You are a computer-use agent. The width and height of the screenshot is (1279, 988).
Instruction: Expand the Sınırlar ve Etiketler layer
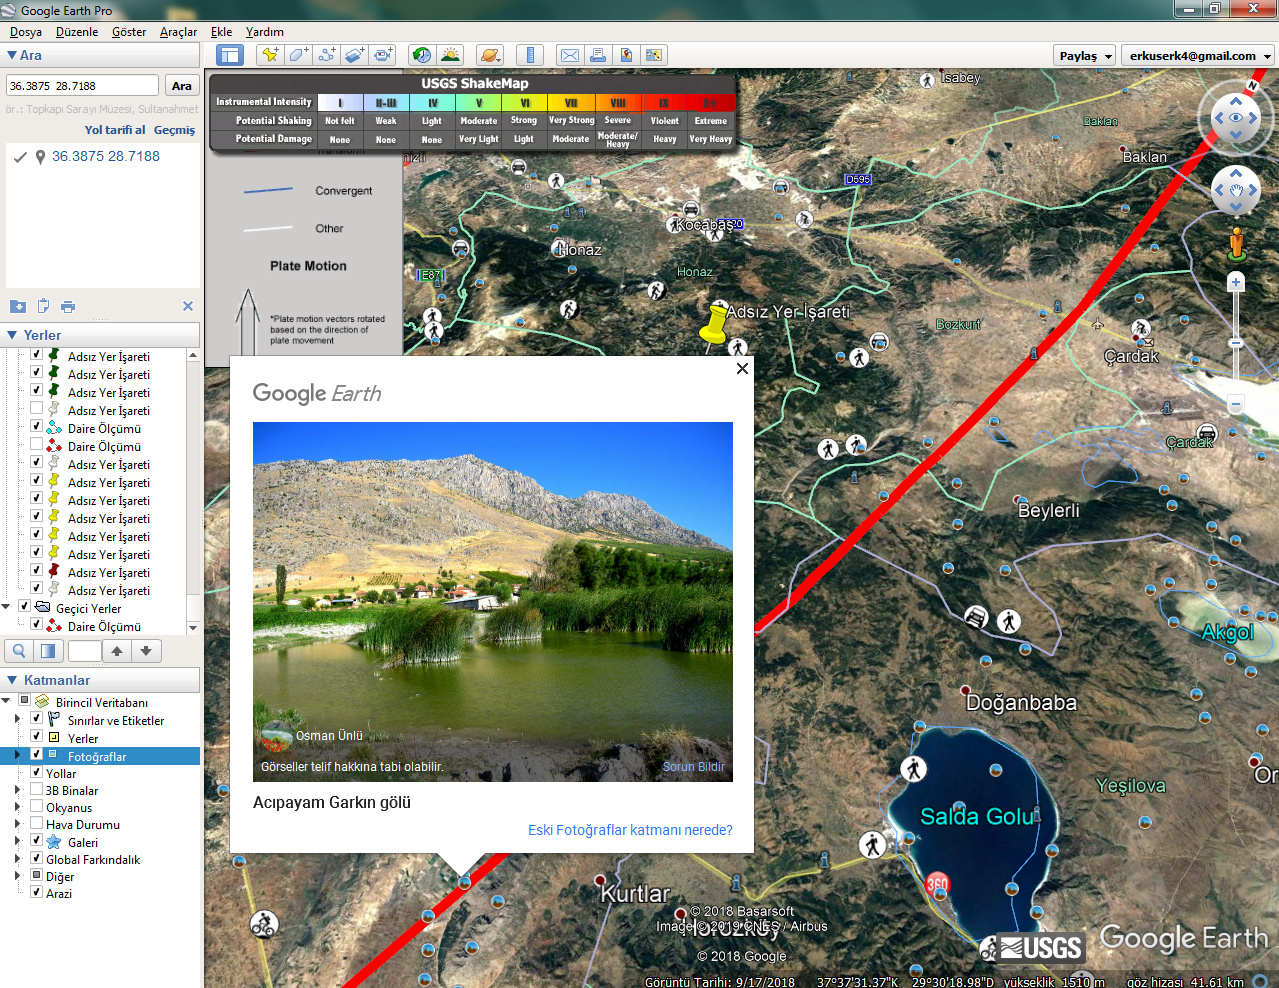[x=17, y=719]
